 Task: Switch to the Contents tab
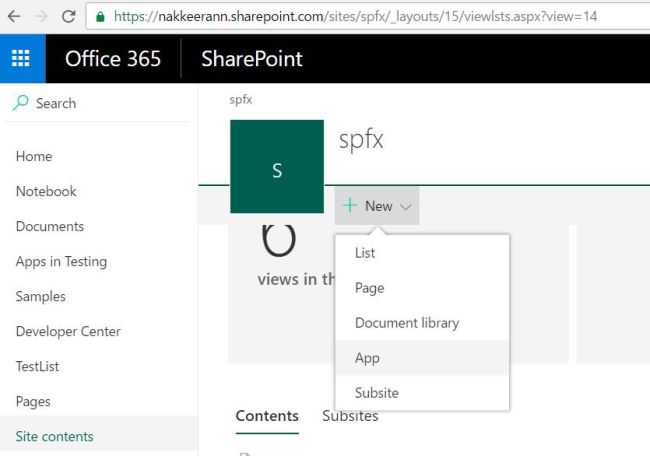(x=267, y=416)
